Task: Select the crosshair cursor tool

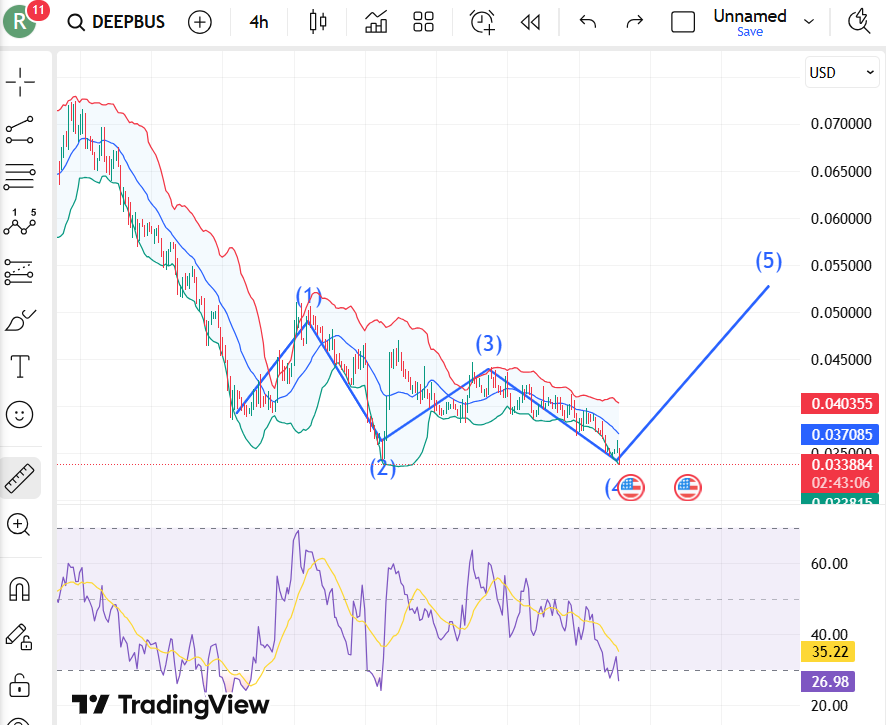Action: pos(20,82)
